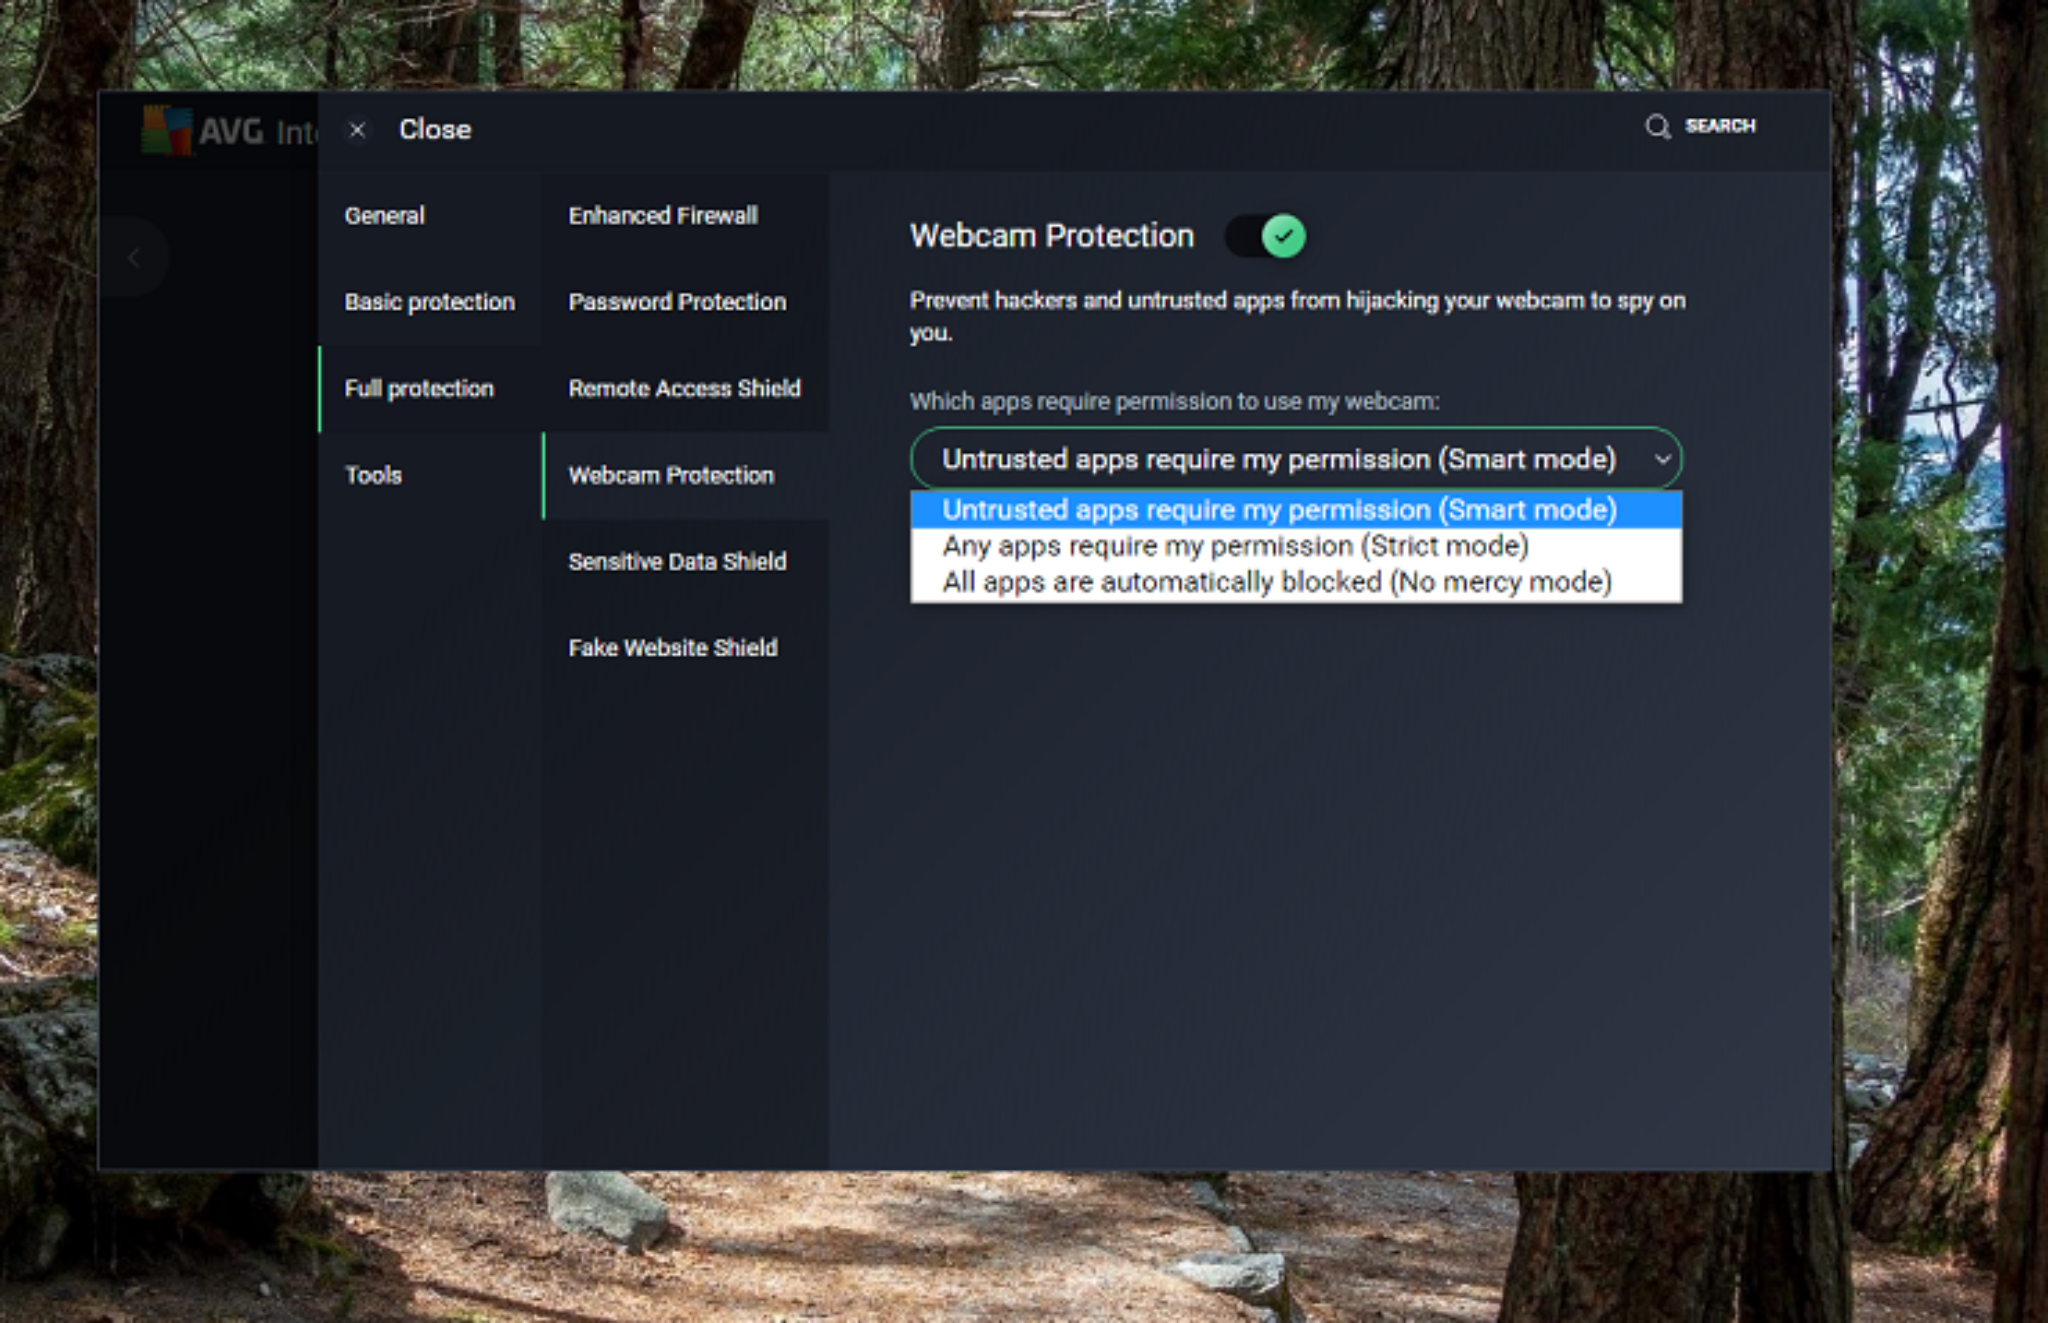2048x1323 pixels.
Task: Open Fake Website Shield settings
Action: point(672,648)
